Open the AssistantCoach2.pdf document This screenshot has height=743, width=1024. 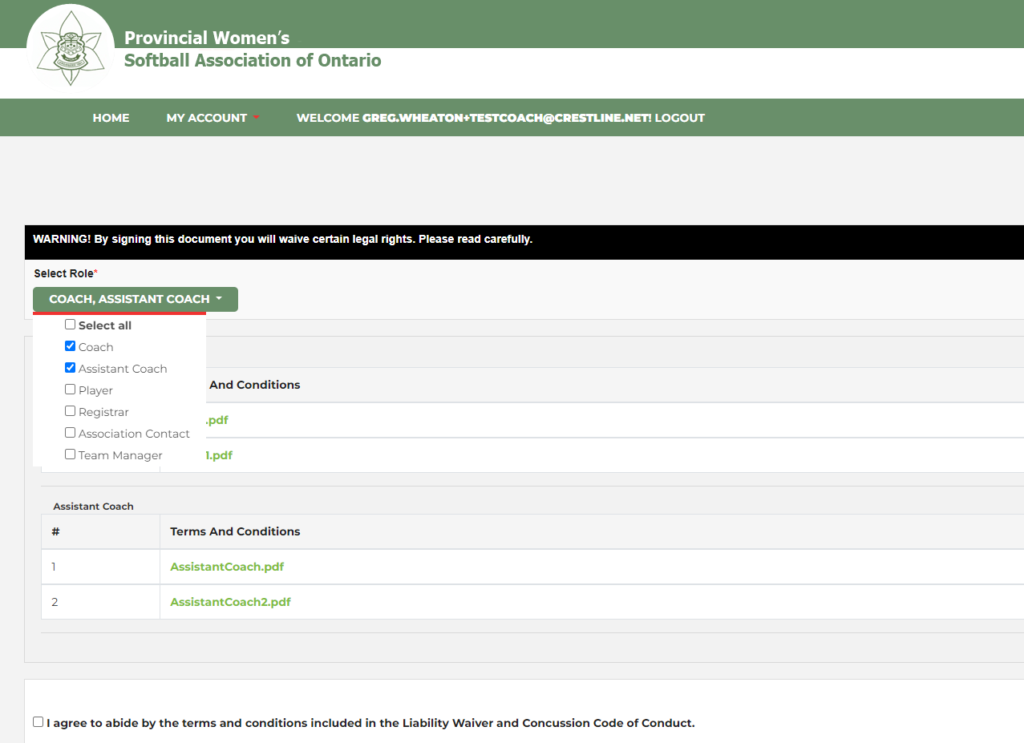pos(230,602)
